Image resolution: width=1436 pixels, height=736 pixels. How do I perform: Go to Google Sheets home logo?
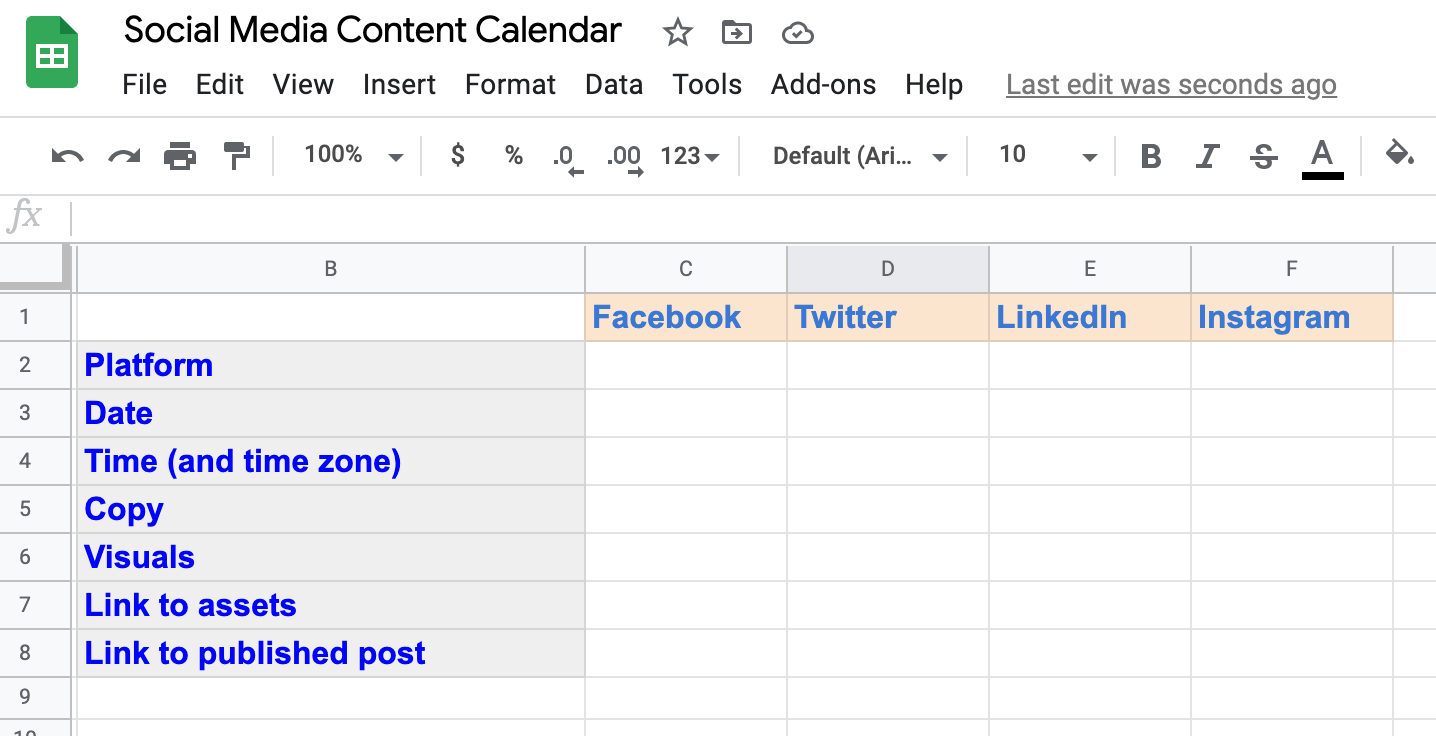pyautogui.click(x=52, y=54)
